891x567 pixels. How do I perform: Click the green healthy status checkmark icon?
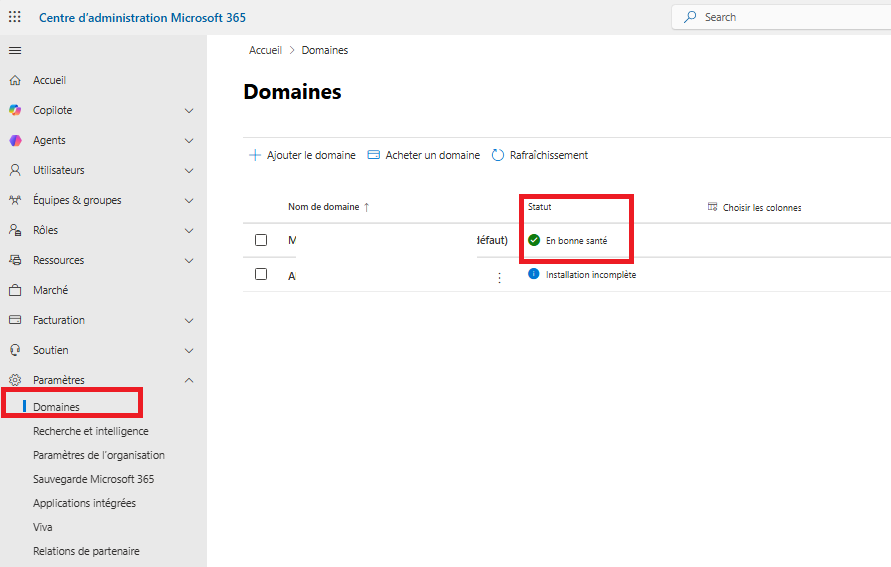pos(534,240)
